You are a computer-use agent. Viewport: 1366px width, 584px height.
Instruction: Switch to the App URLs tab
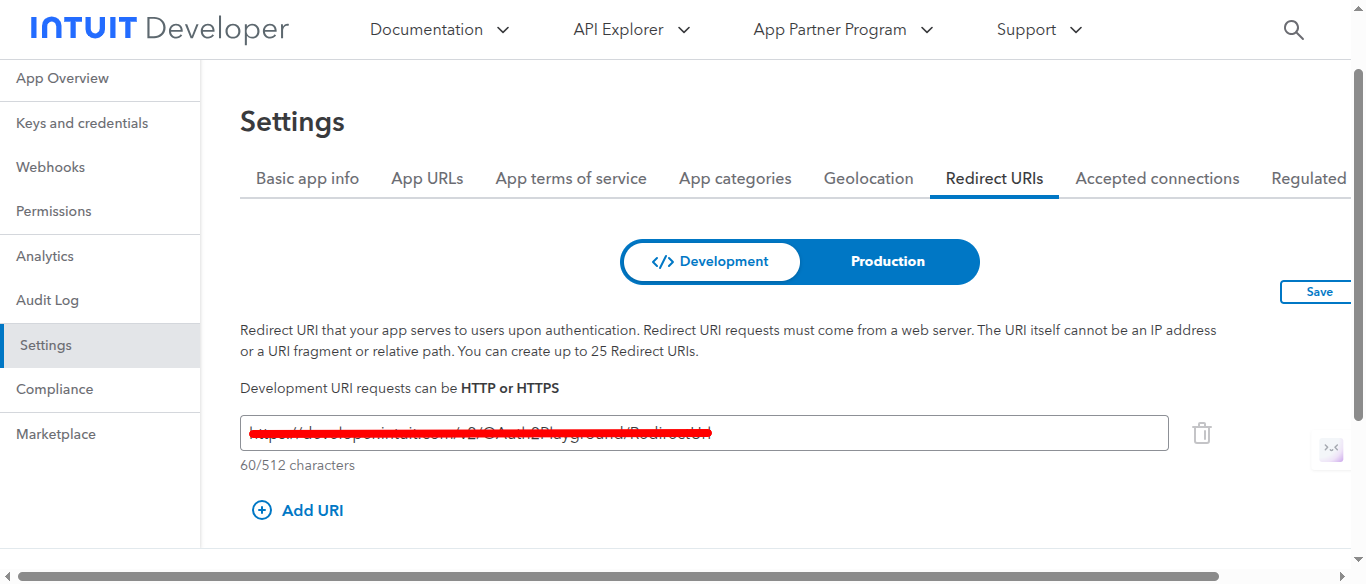click(x=427, y=179)
